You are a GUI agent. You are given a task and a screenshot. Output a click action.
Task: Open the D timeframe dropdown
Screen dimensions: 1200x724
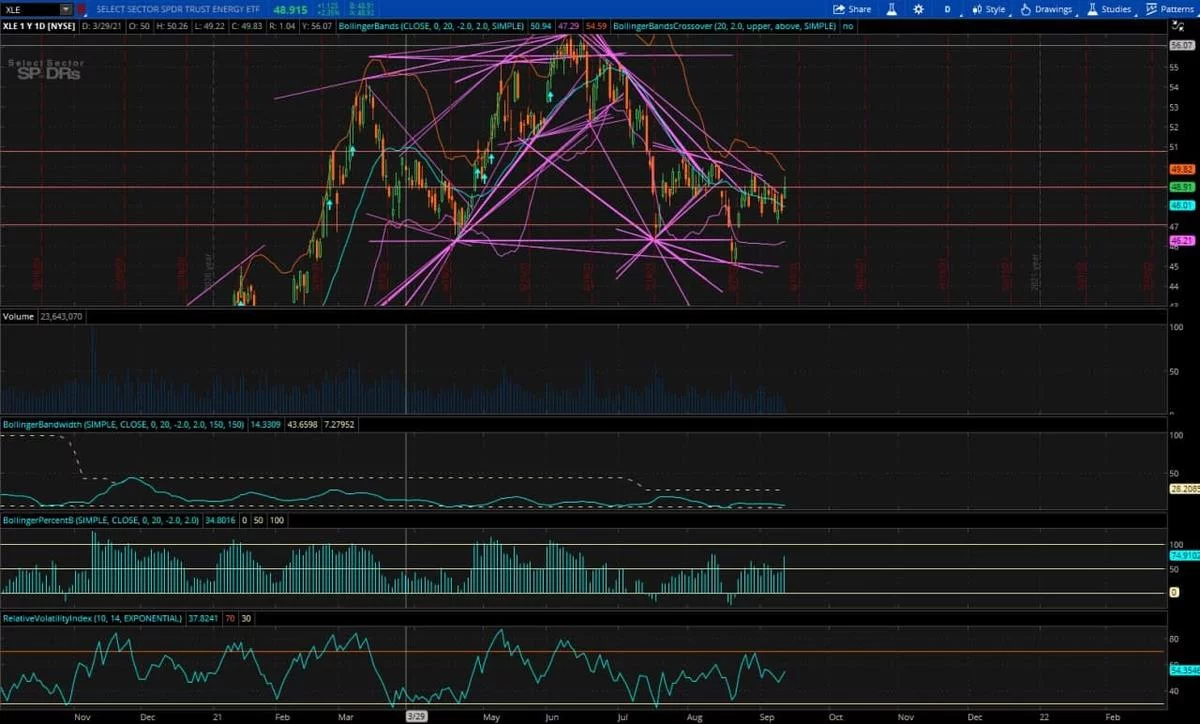948,9
